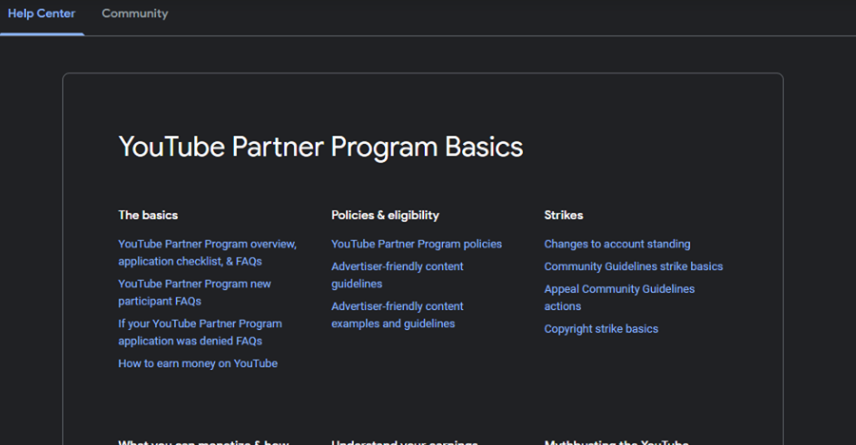Image resolution: width=856 pixels, height=445 pixels.
Task: Open YouTube Partner Program policies link
Action: point(417,244)
